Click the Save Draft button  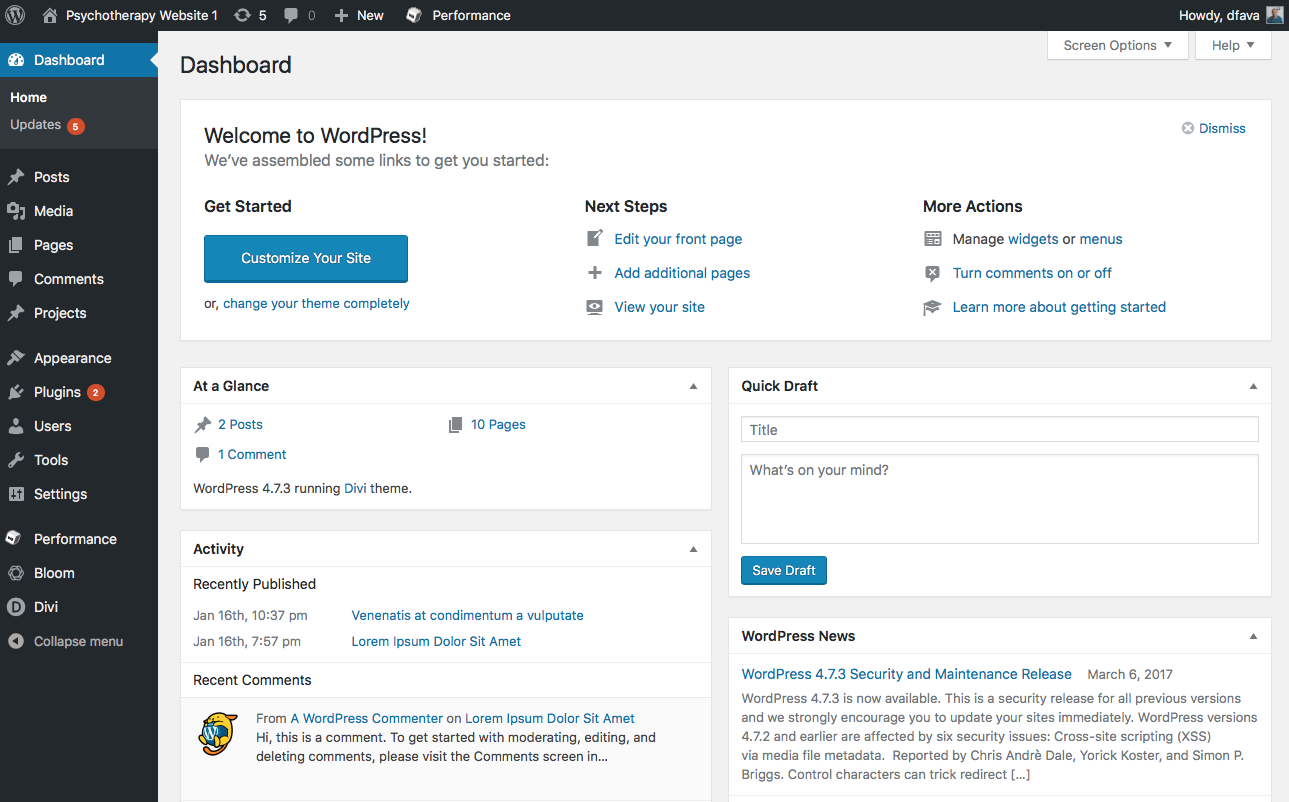coord(784,570)
